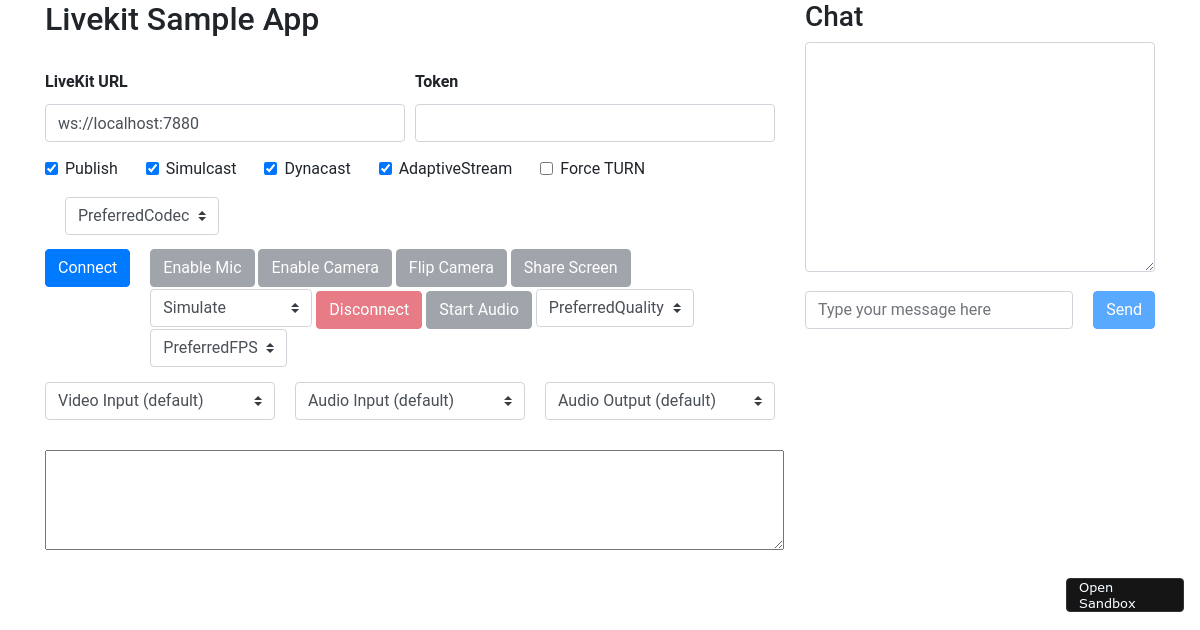This screenshot has width=1200, height=630.
Task: Disconnect from the room
Action: click(x=368, y=310)
